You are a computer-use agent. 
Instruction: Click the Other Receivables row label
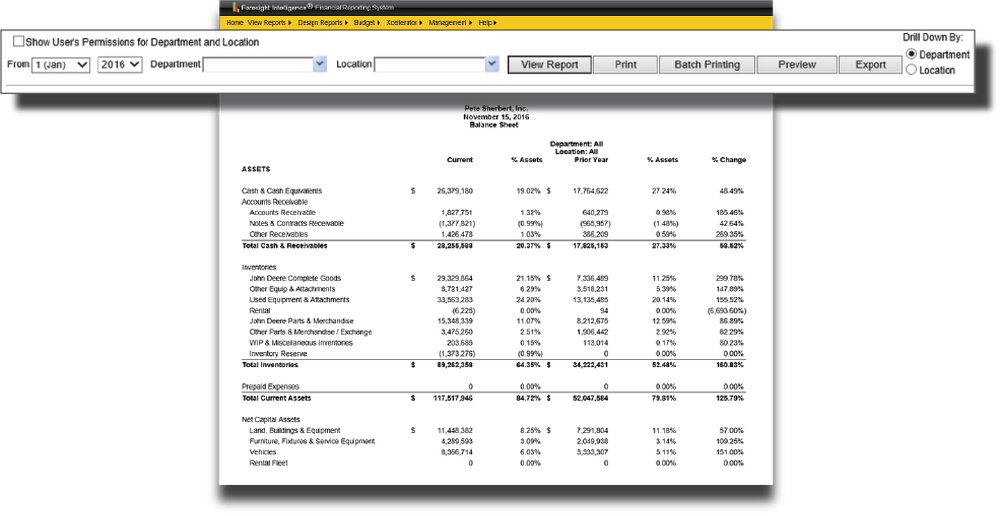[x=278, y=234]
